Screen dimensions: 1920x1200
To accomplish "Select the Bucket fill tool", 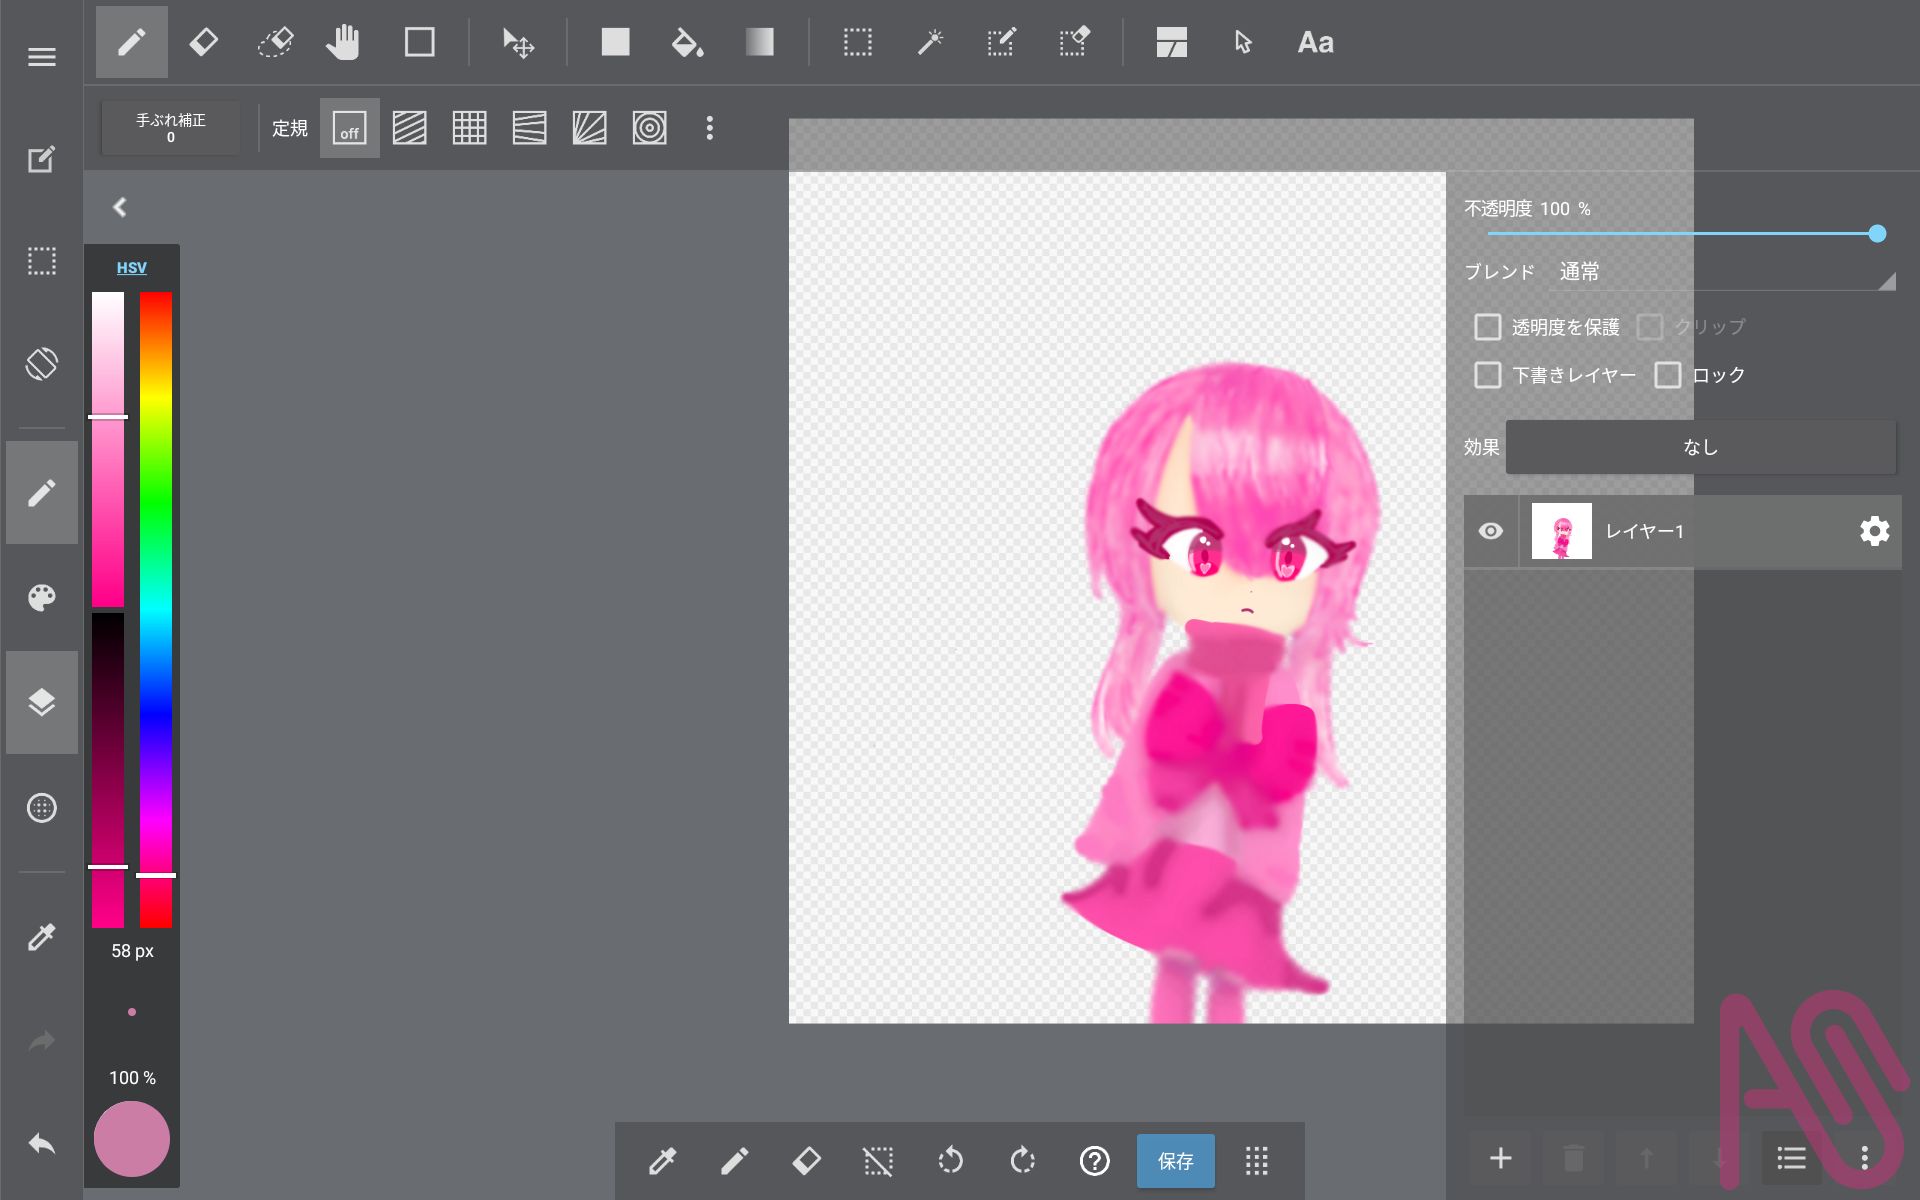I will click(x=687, y=42).
